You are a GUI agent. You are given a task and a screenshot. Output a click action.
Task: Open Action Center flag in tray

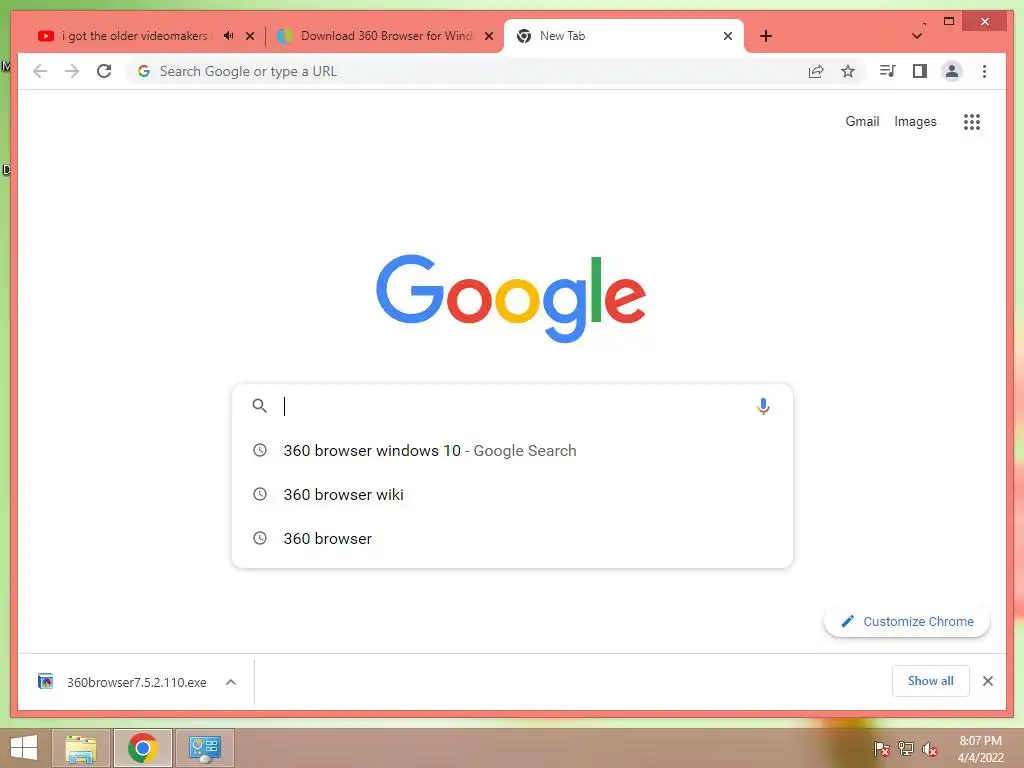point(881,749)
